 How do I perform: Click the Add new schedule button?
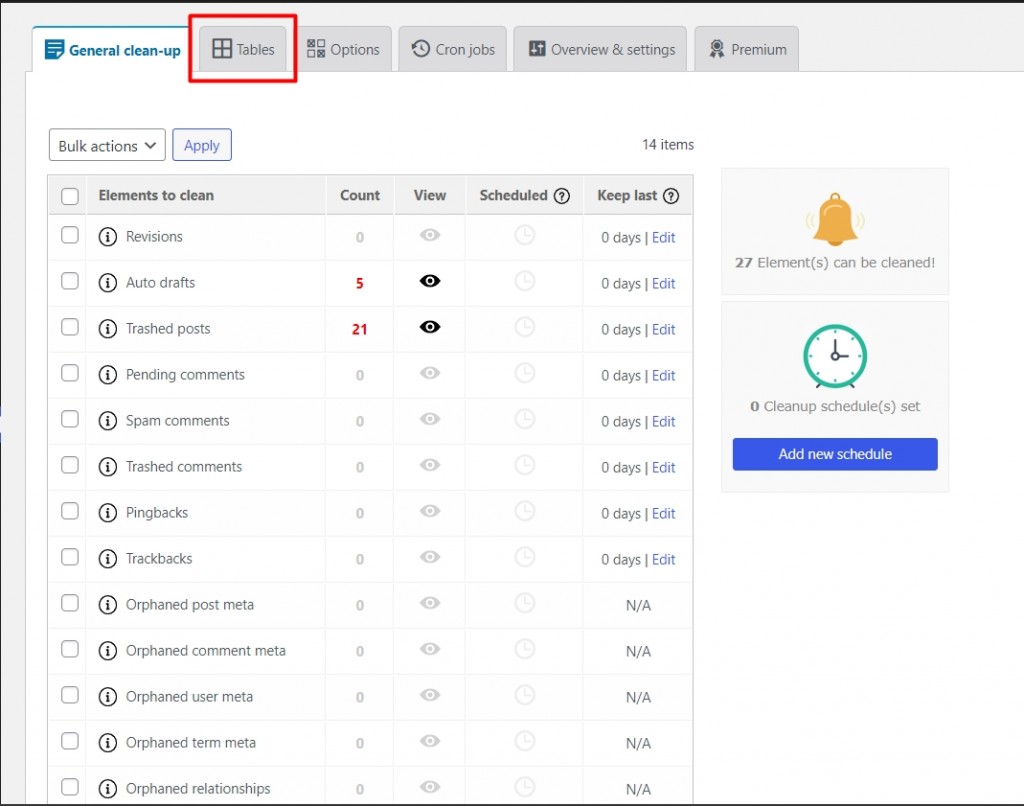835,454
